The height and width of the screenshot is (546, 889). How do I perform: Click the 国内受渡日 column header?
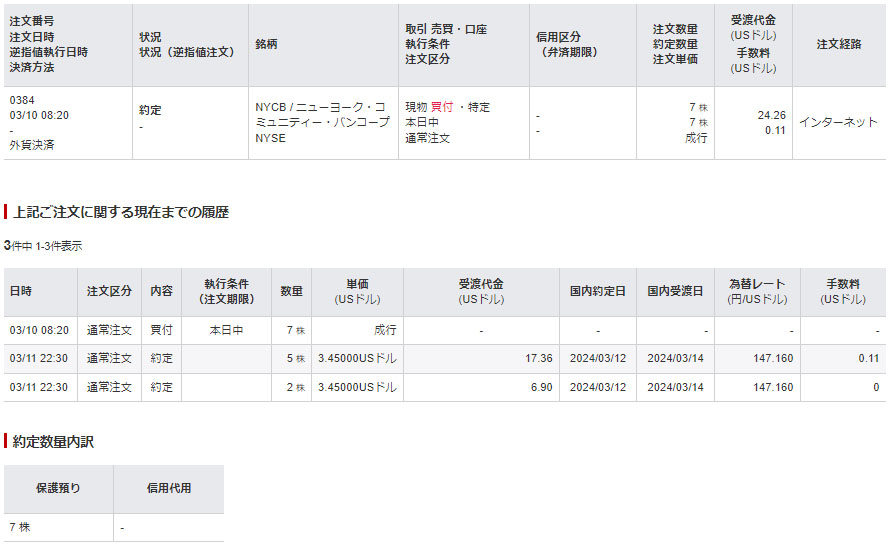point(675,291)
